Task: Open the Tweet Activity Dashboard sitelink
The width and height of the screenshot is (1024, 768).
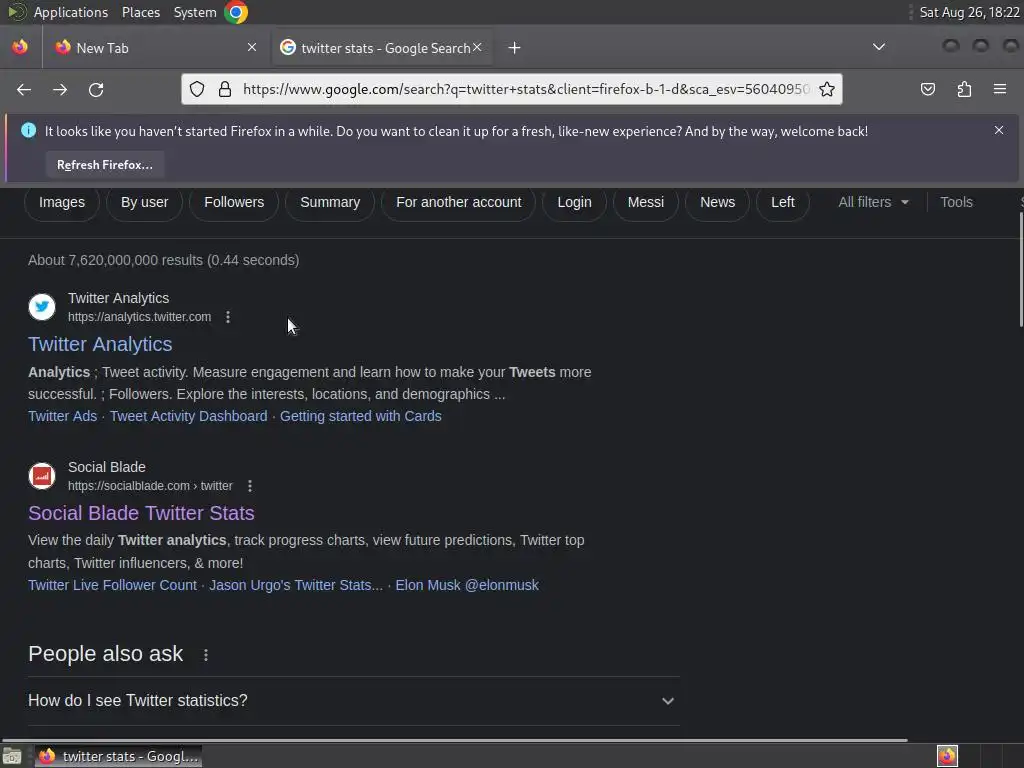Action: 188,416
